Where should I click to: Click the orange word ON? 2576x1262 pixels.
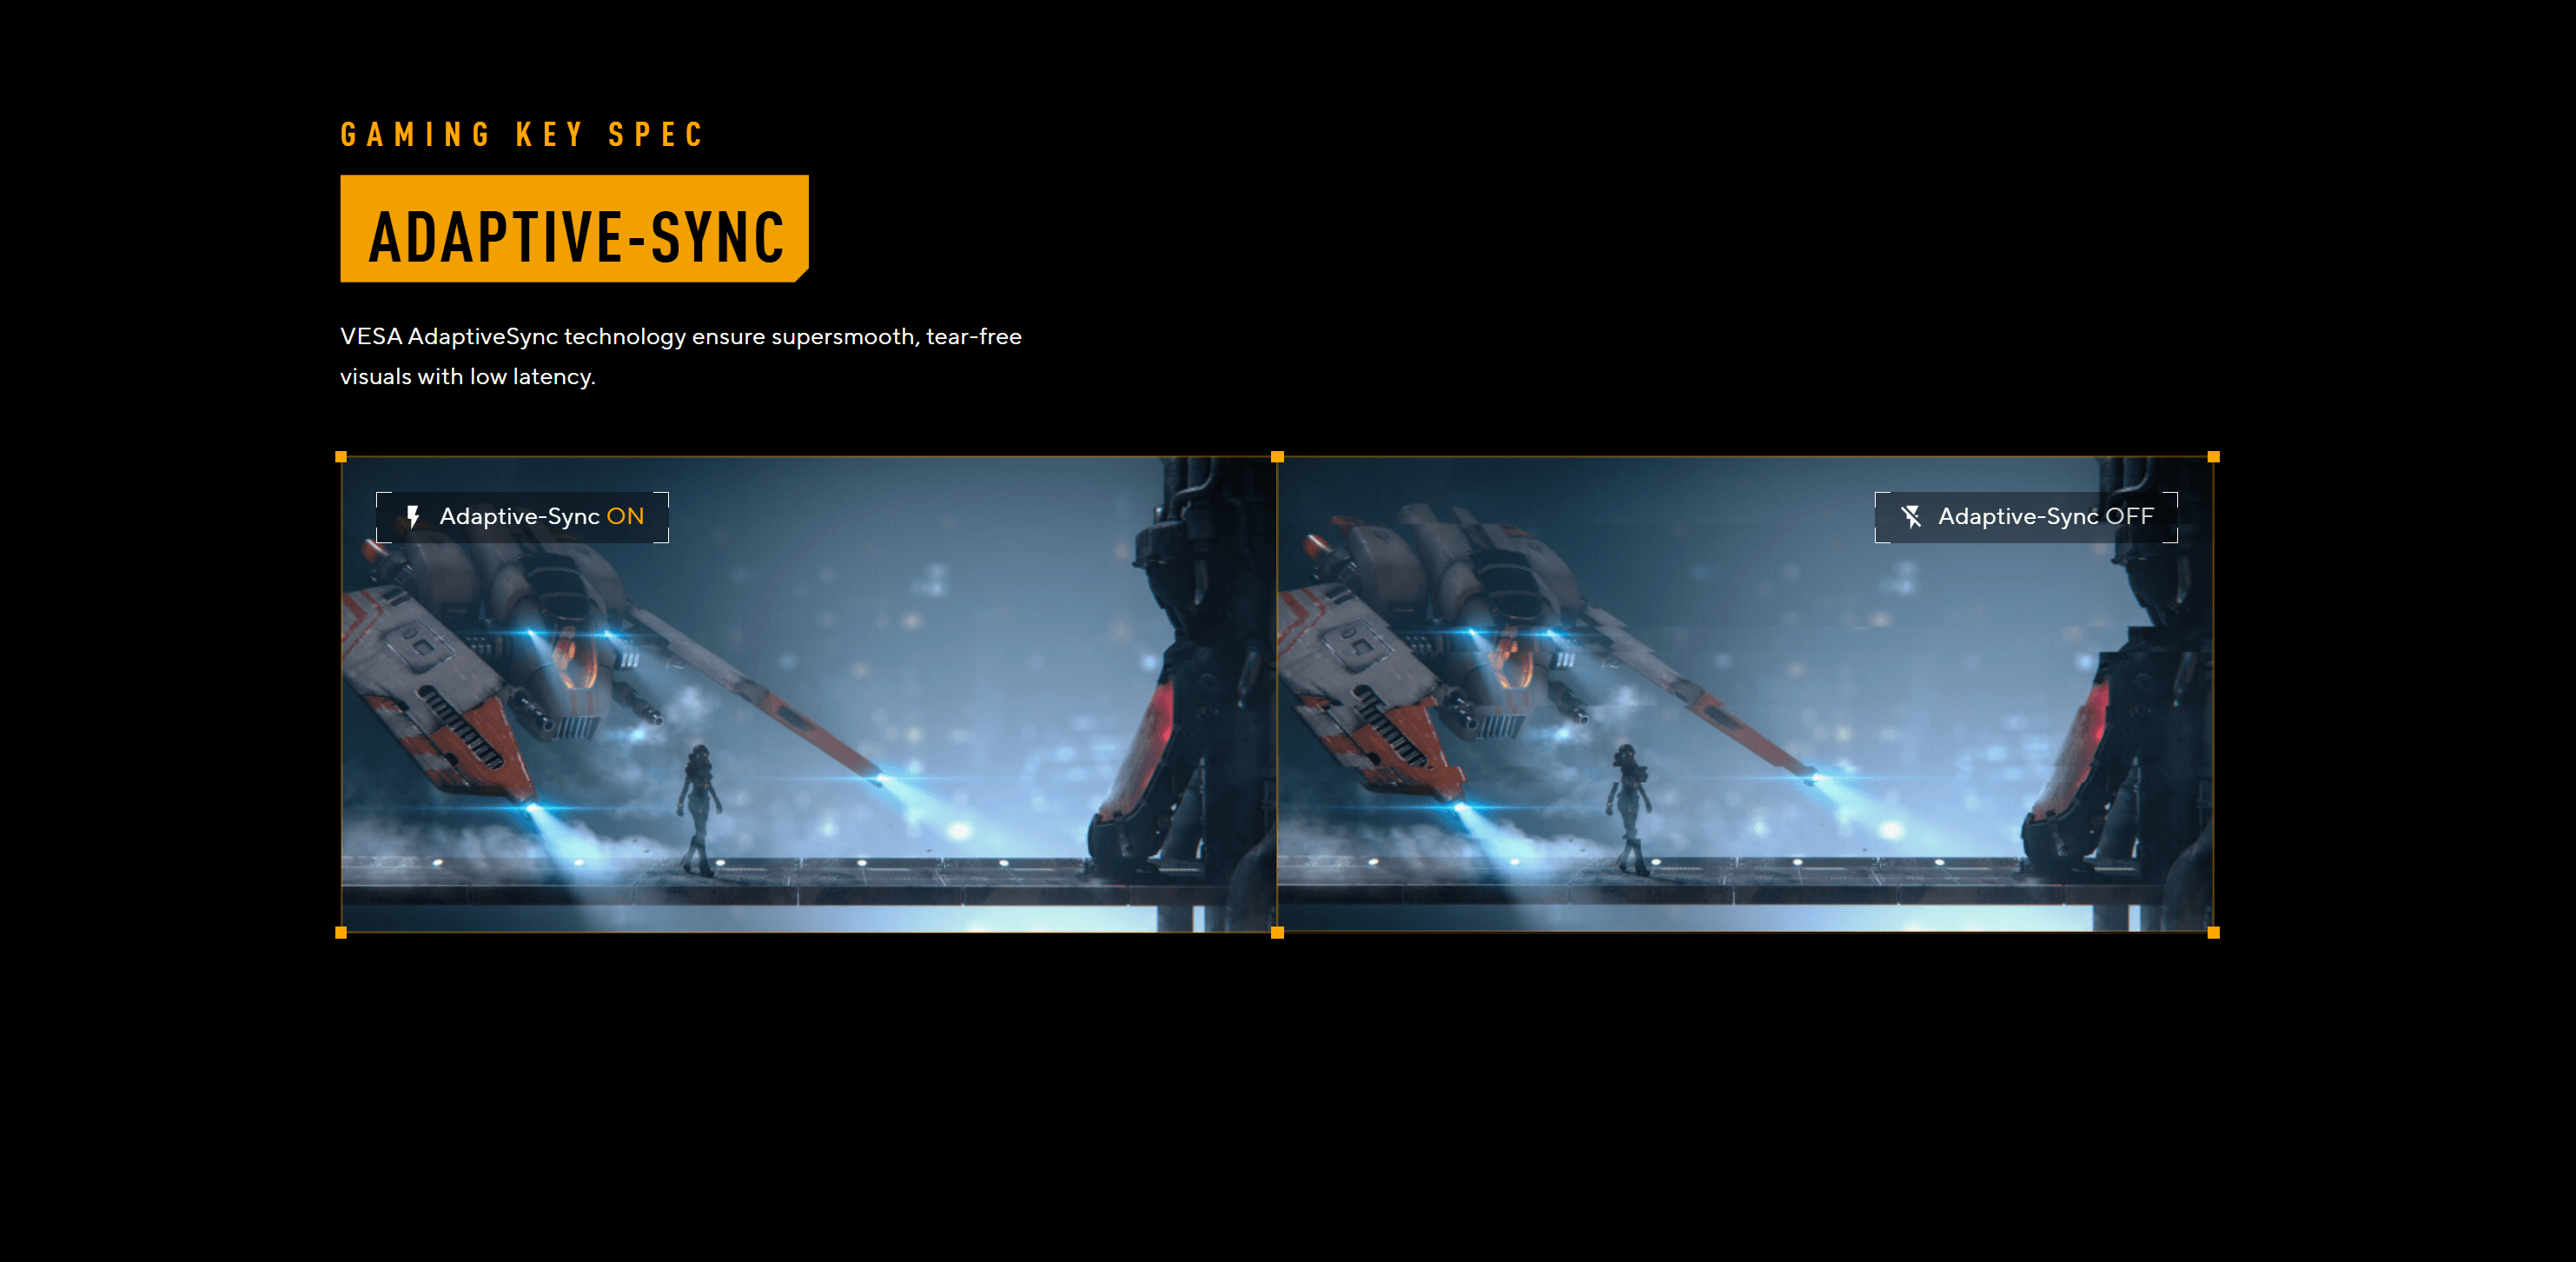(625, 517)
